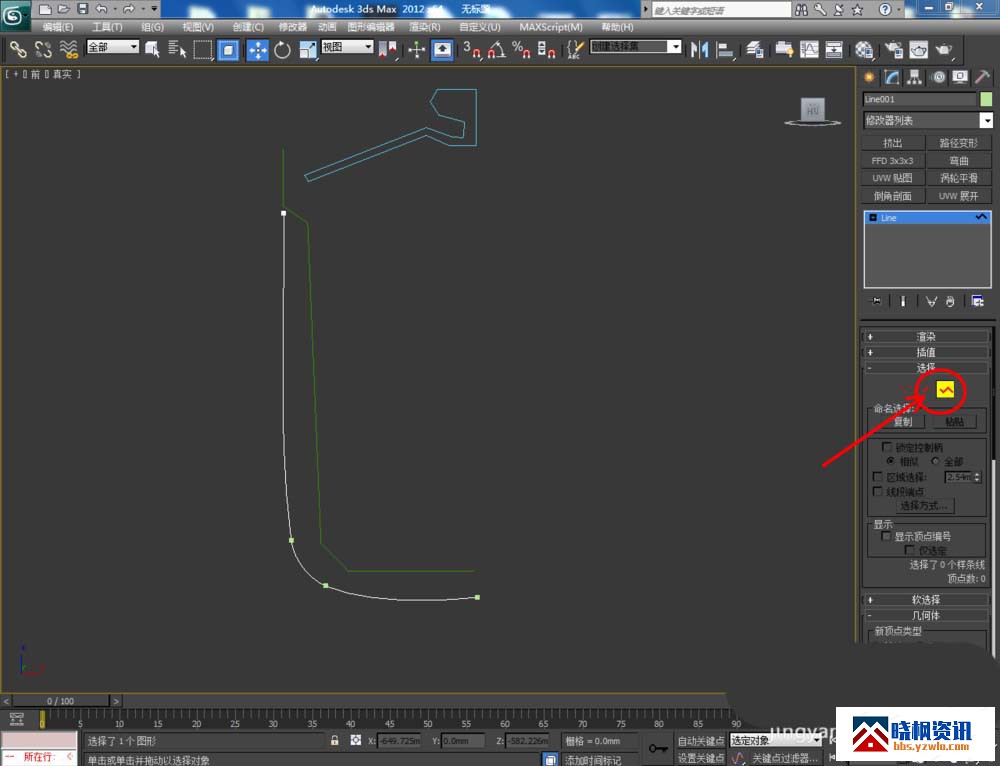Toggle the Angle Snap button

(497, 49)
